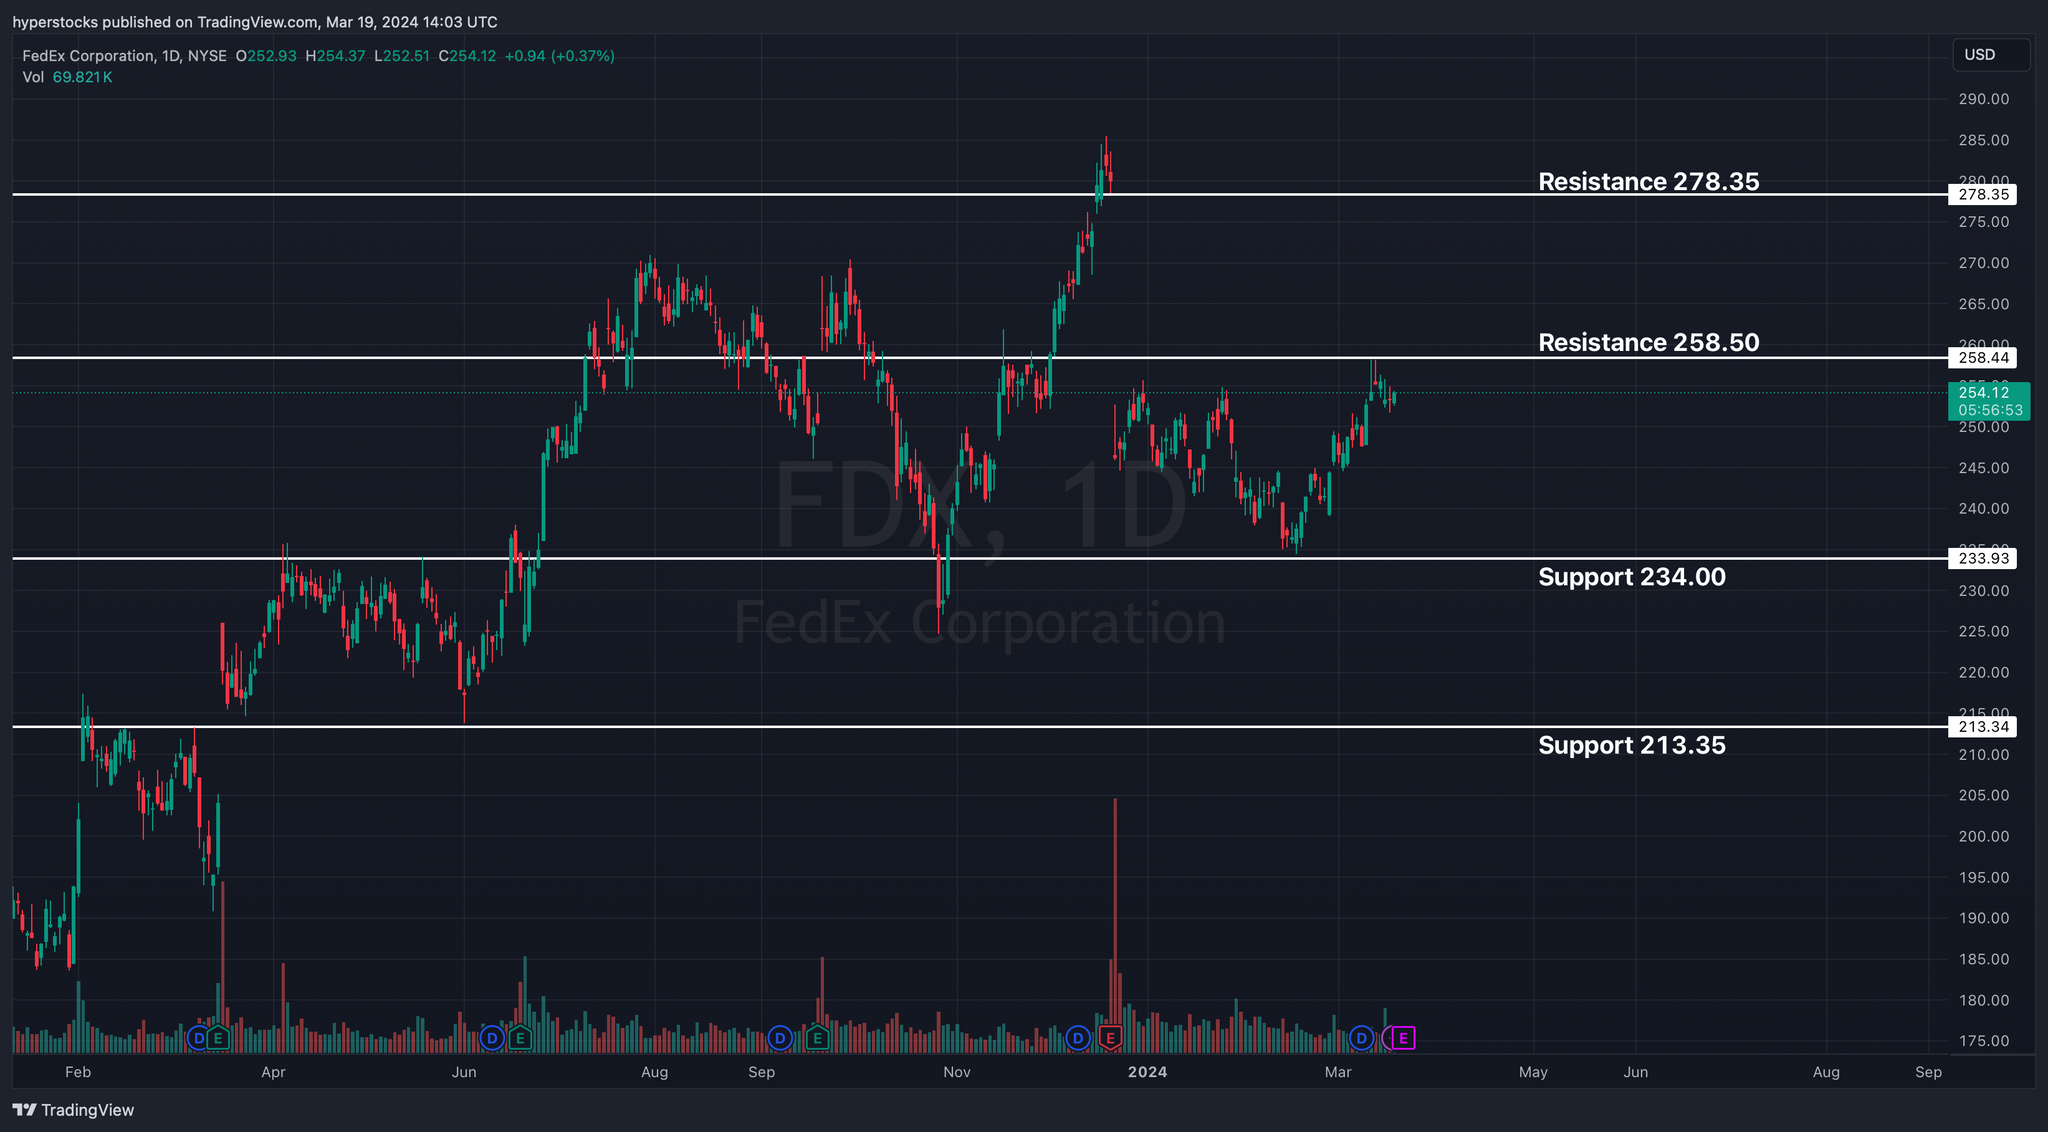Click the 233.93 price axis label
The image size is (2048, 1132).
click(1983, 558)
